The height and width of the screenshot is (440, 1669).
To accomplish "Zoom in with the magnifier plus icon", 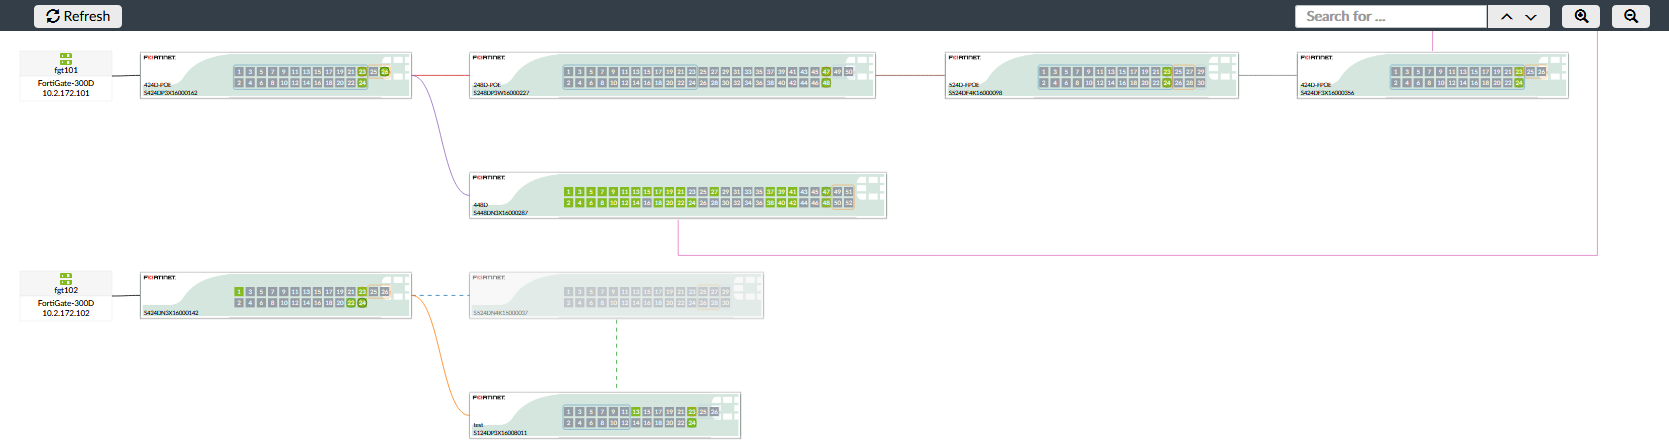I will click(x=1581, y=16).
